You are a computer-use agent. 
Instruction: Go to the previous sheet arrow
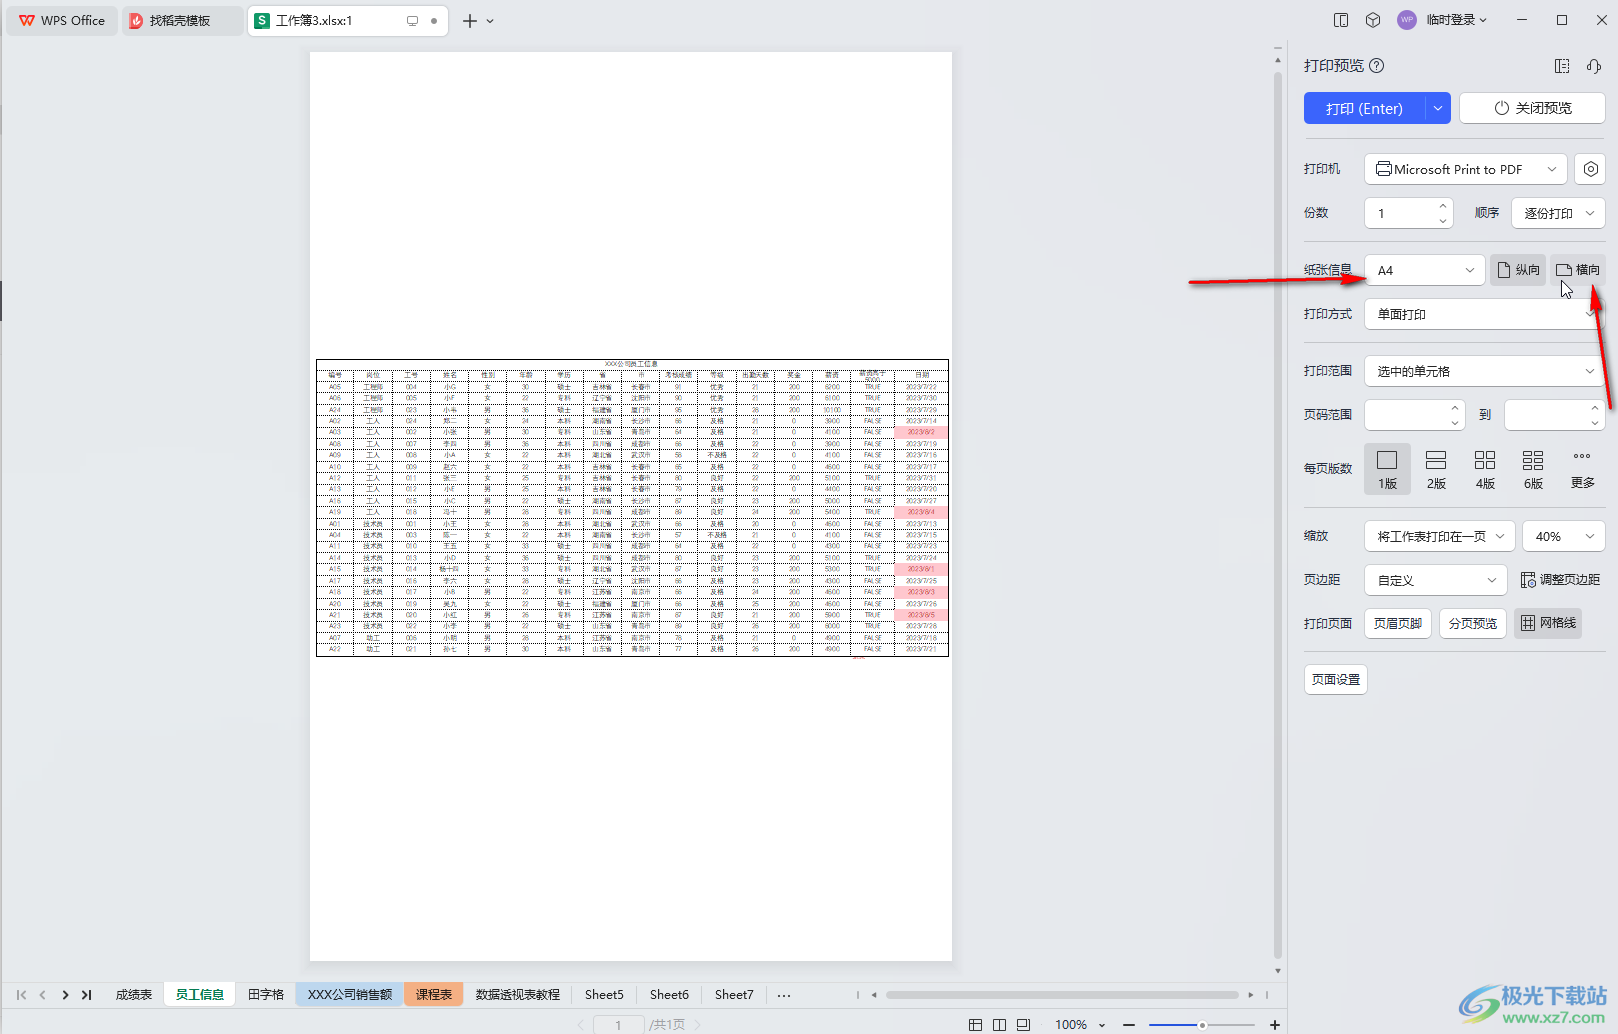click(x=43, y=995)
